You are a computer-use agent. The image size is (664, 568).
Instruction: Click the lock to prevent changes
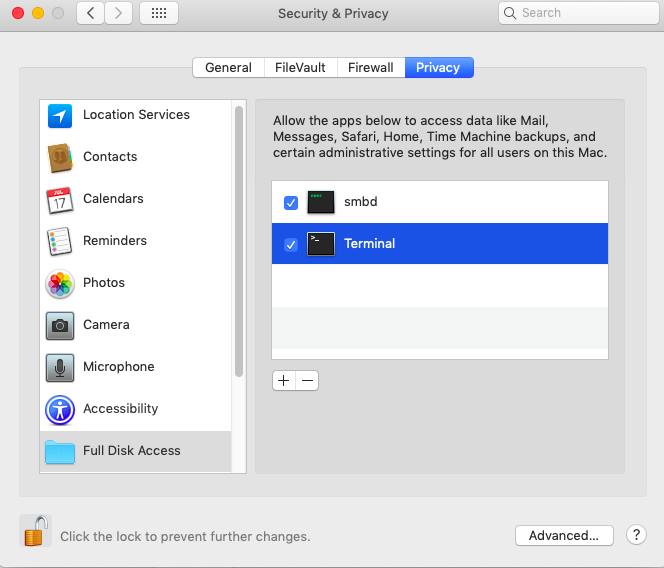(35, 531)
